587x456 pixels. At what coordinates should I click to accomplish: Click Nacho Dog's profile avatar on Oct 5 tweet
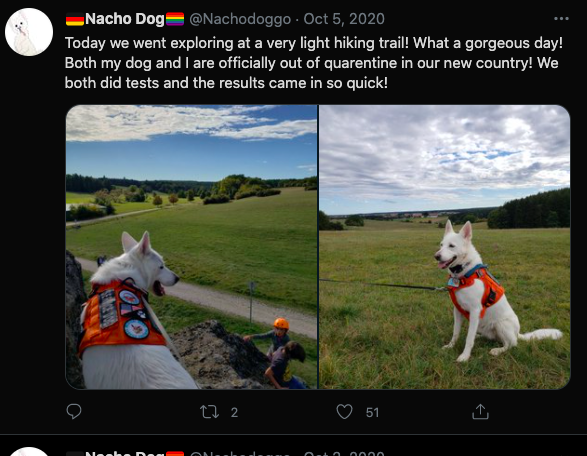pyautogui.click(x=29, y=32)
